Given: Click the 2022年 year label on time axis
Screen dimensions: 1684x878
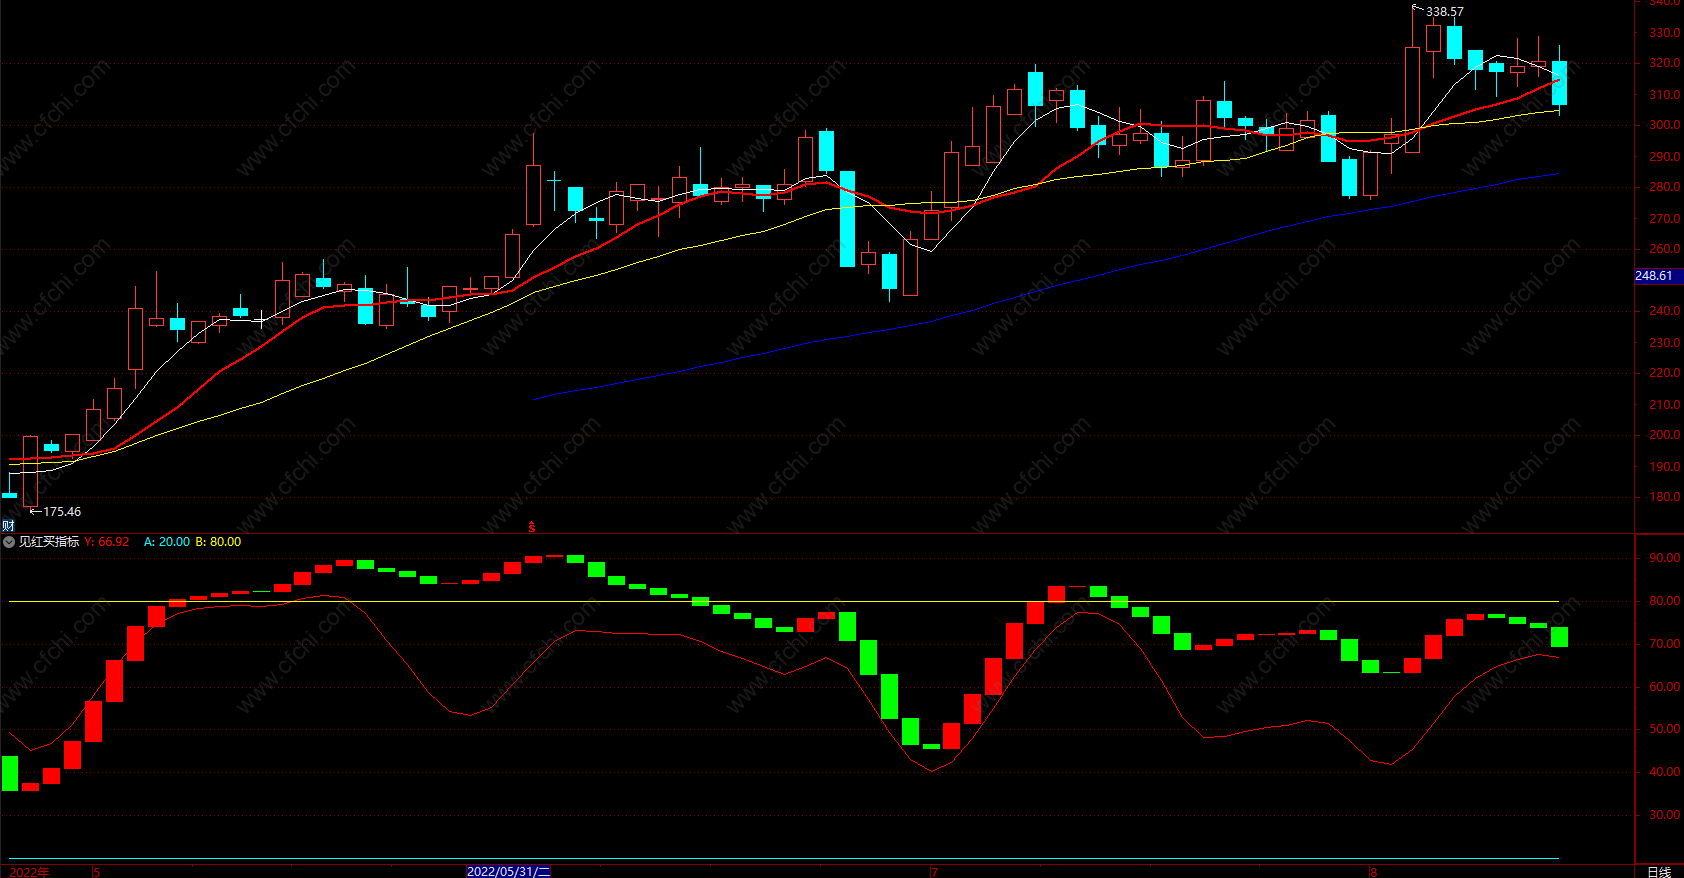Looking at the screenshot, I should pyautogui.click(x=30, y=872).
